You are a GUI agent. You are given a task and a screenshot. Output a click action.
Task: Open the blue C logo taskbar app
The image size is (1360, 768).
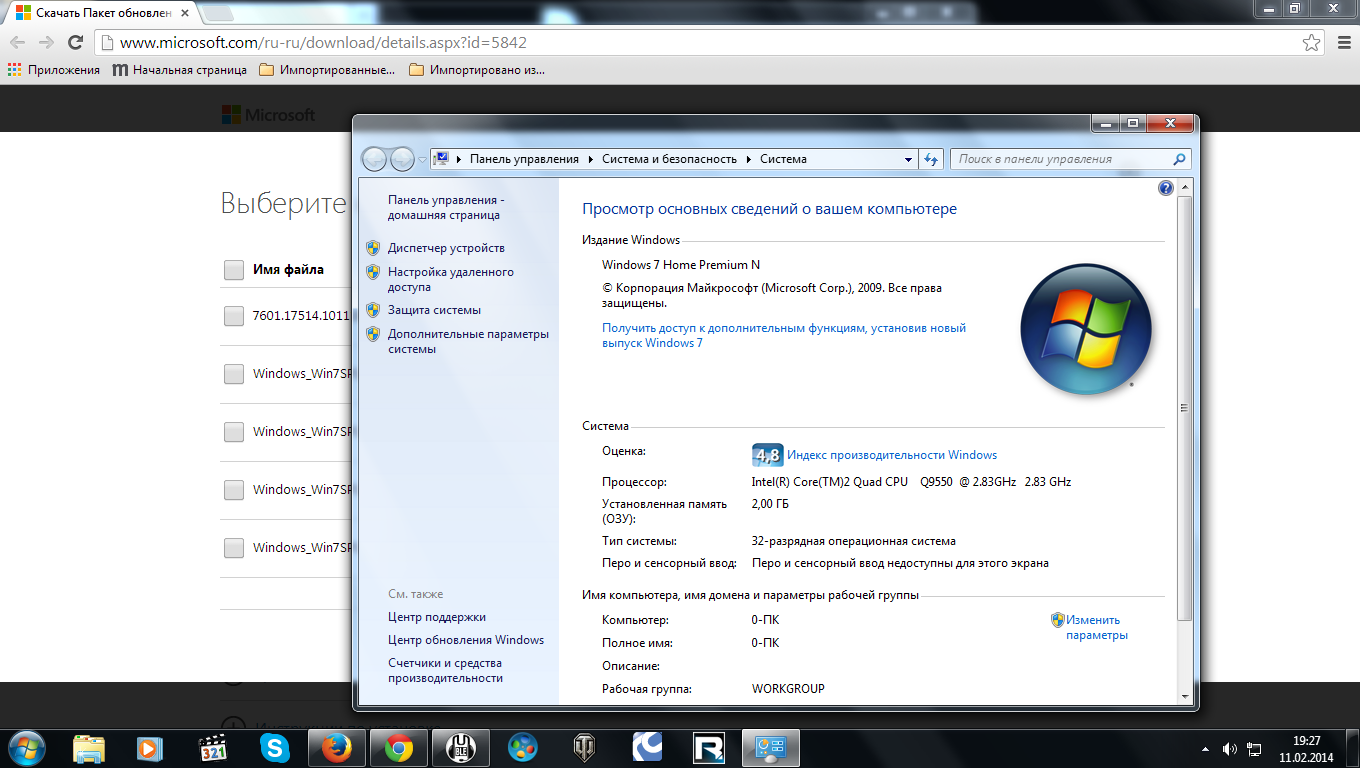(647, 748)
